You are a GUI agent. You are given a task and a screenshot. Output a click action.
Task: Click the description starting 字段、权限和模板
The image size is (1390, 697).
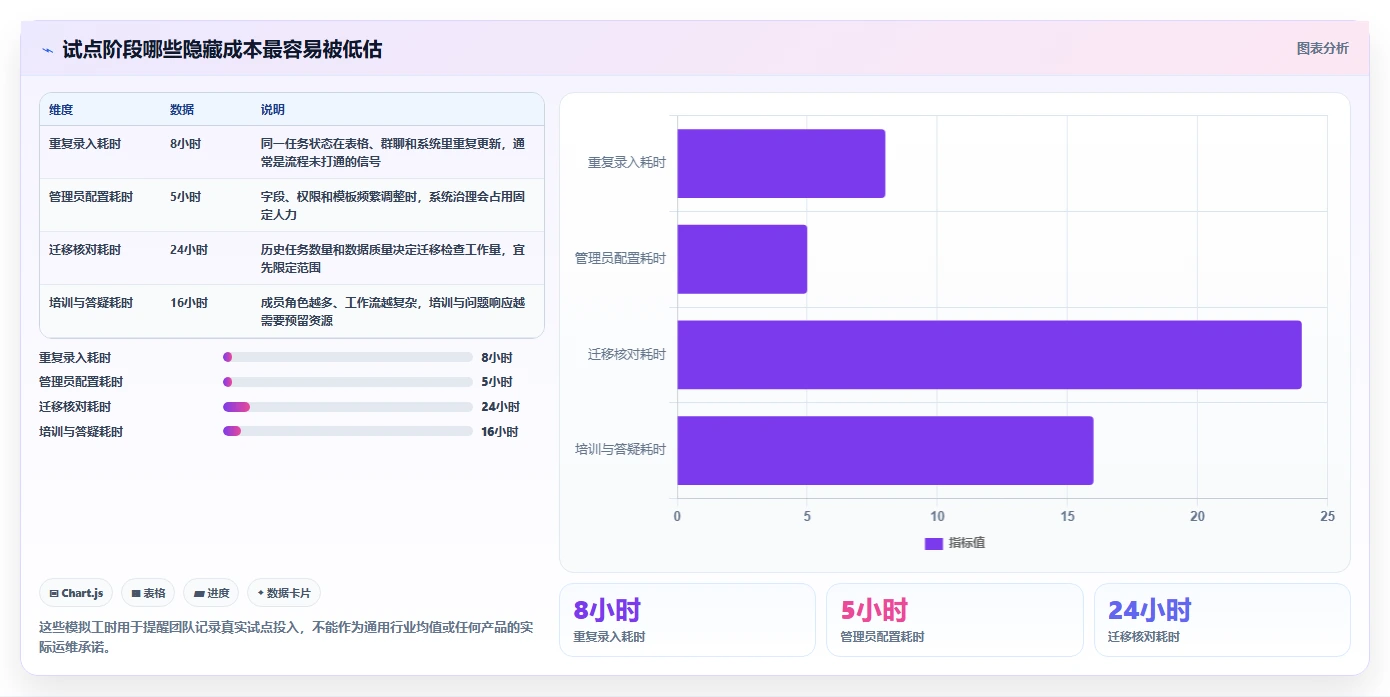[x=393, y=206]
